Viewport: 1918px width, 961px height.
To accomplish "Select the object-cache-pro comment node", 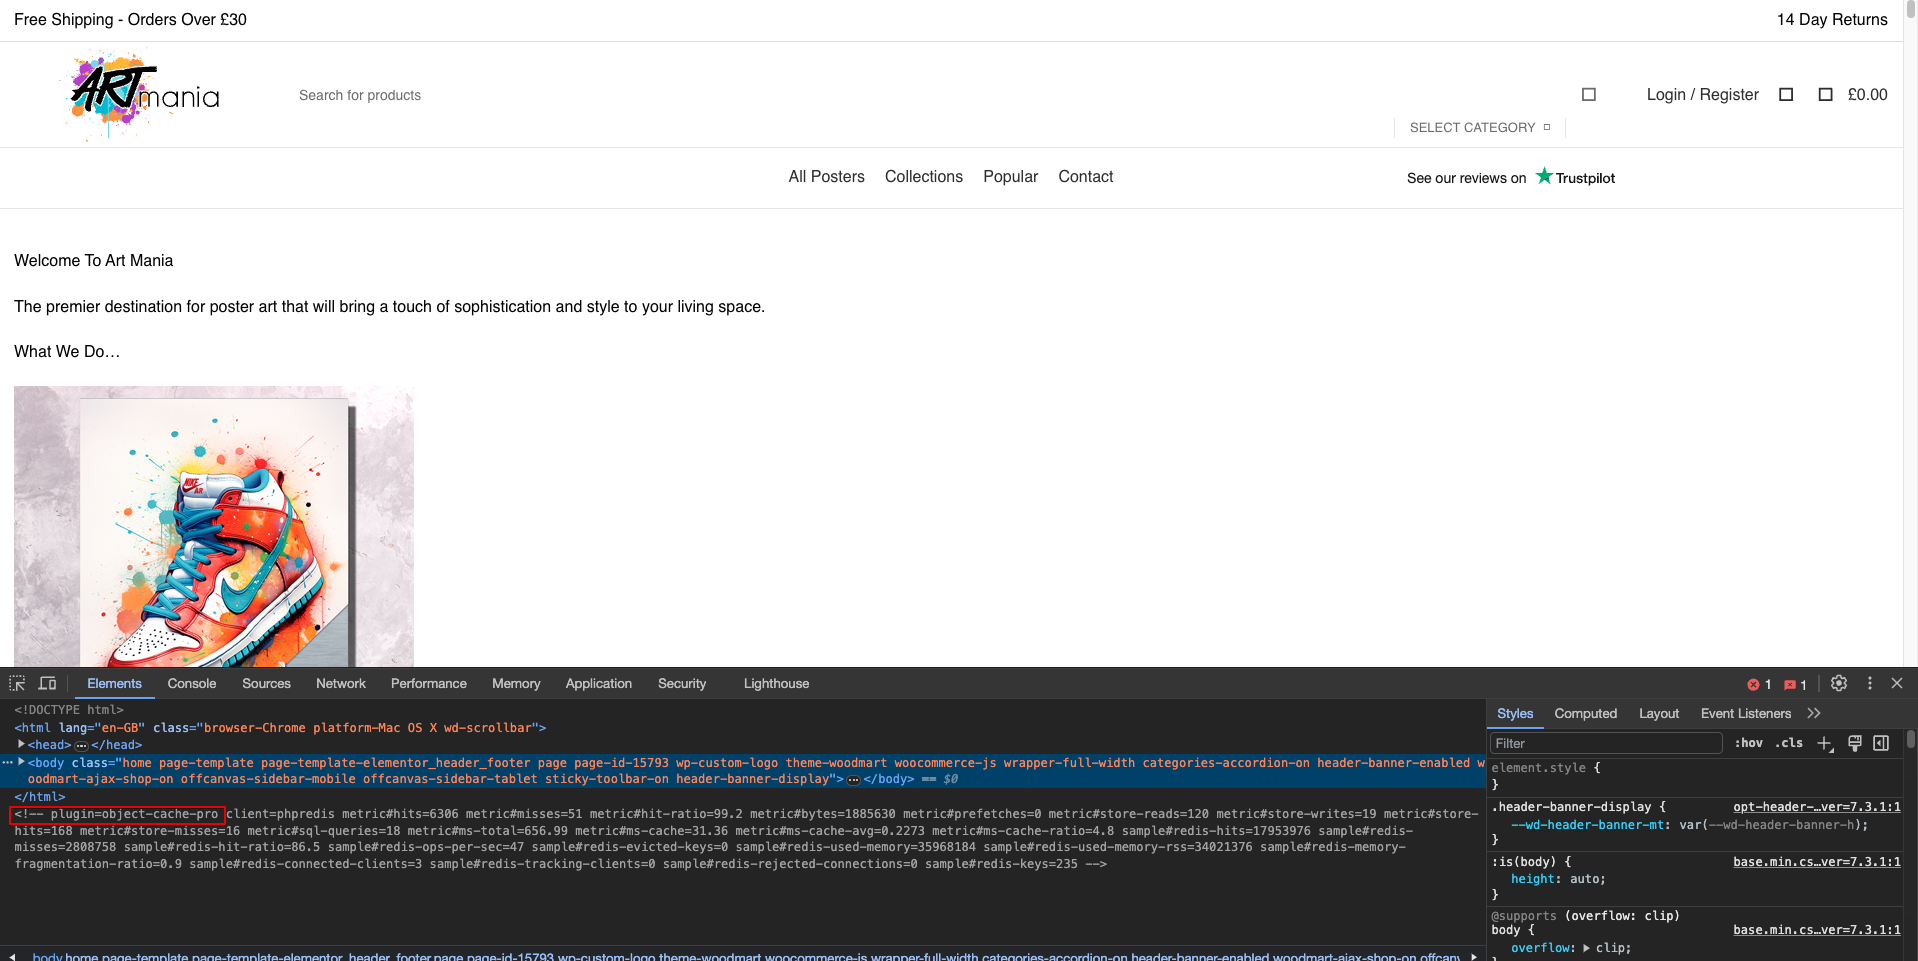I will [746, 839].
